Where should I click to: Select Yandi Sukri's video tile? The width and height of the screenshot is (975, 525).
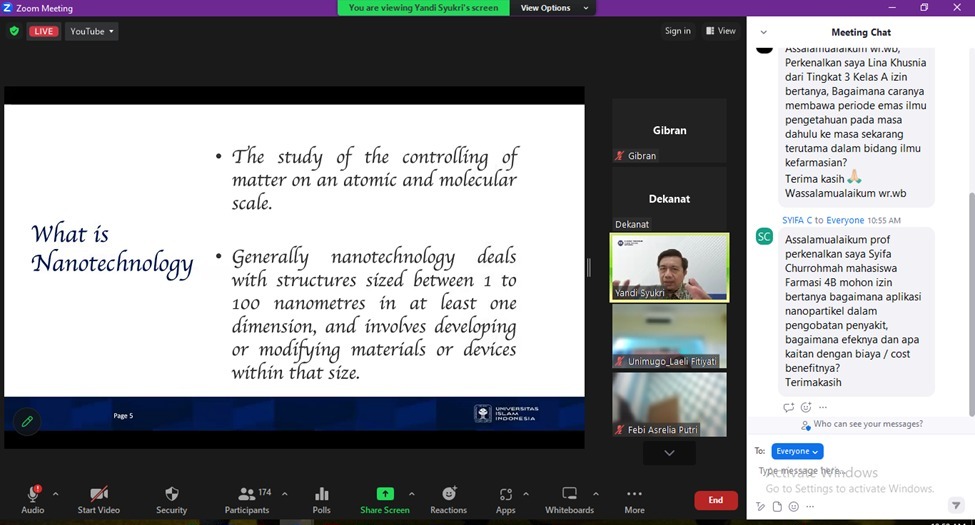click(x=669, y=267)
